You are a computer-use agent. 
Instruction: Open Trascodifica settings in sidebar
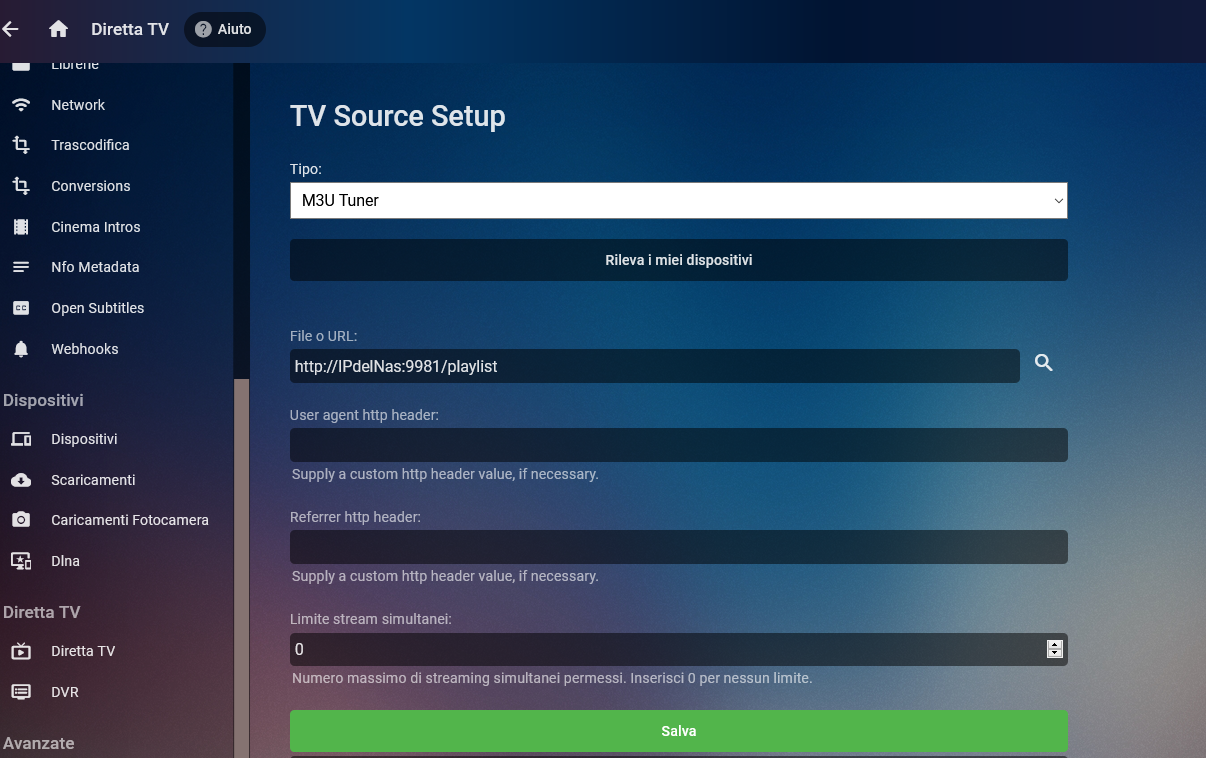point(90,145)
